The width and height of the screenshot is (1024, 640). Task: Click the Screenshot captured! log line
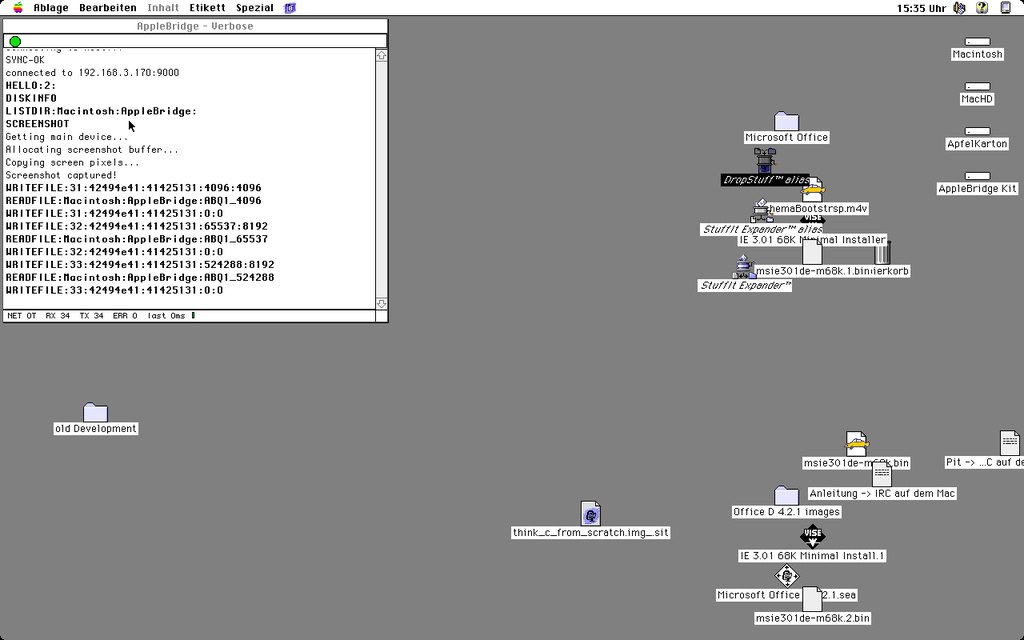click(x=61, y=175)
